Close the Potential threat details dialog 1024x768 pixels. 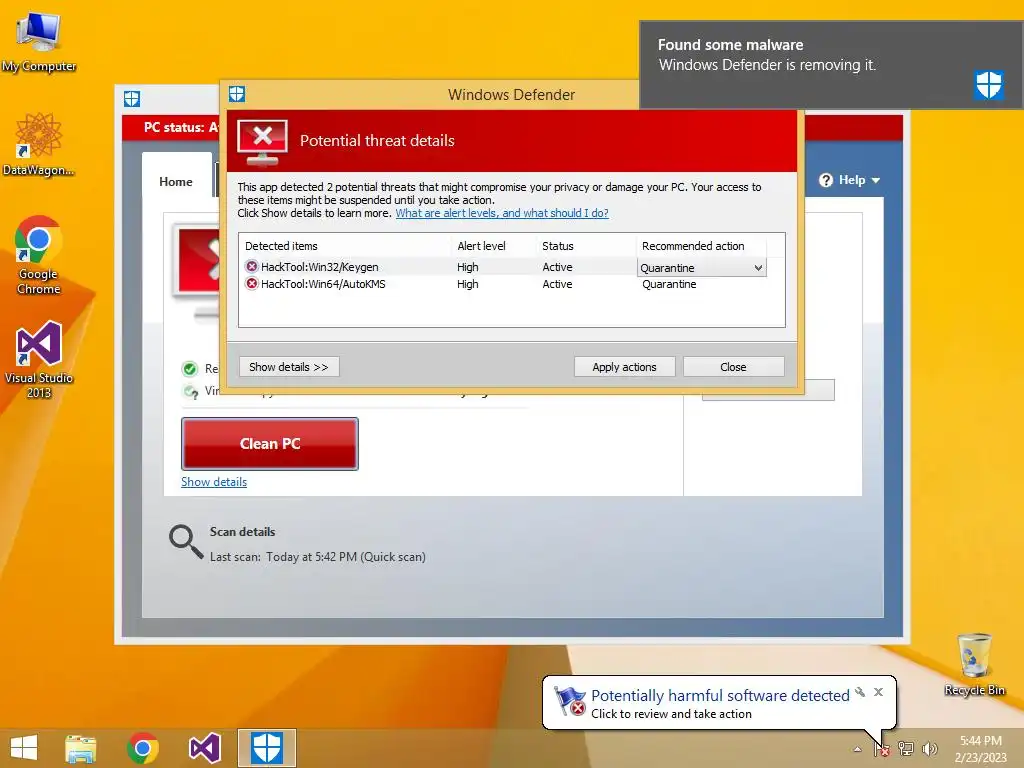pos(733,367)
